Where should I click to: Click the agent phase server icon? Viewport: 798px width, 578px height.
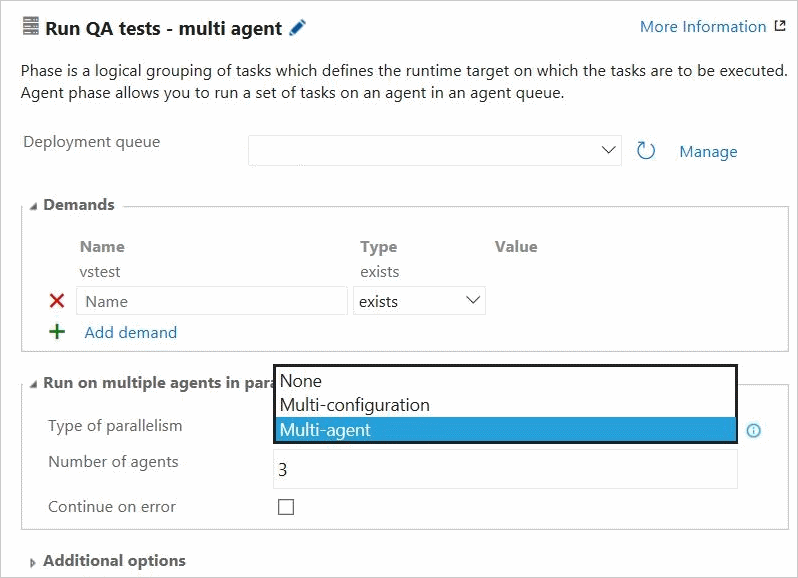click(x=31, y=26)
